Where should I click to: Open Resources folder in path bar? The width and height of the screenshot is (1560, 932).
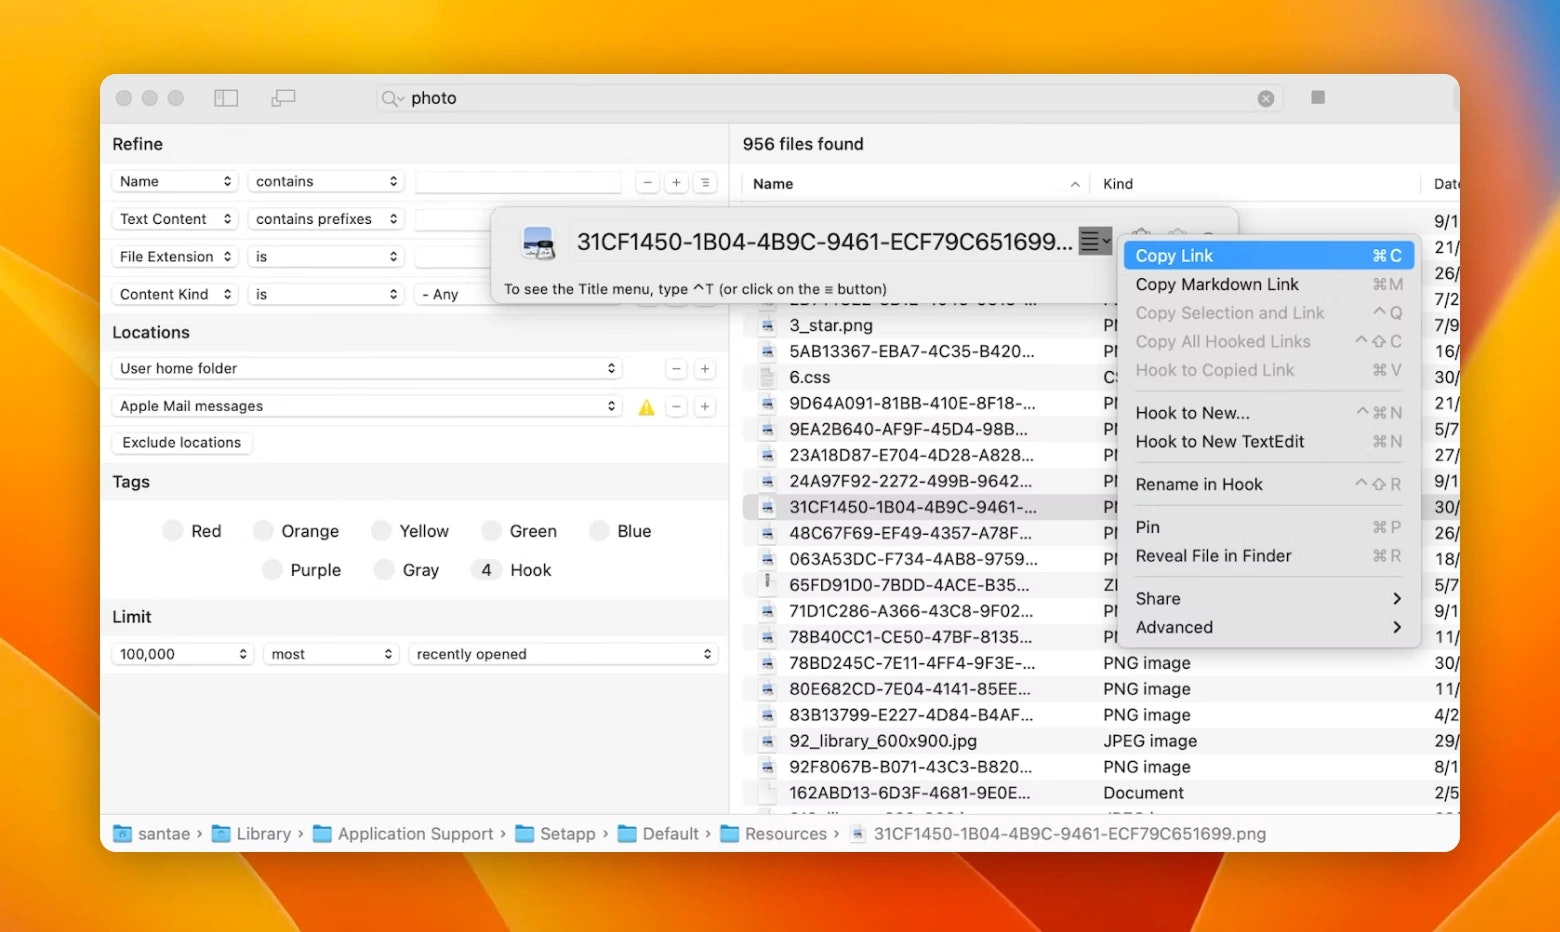[x=773, y=834]
